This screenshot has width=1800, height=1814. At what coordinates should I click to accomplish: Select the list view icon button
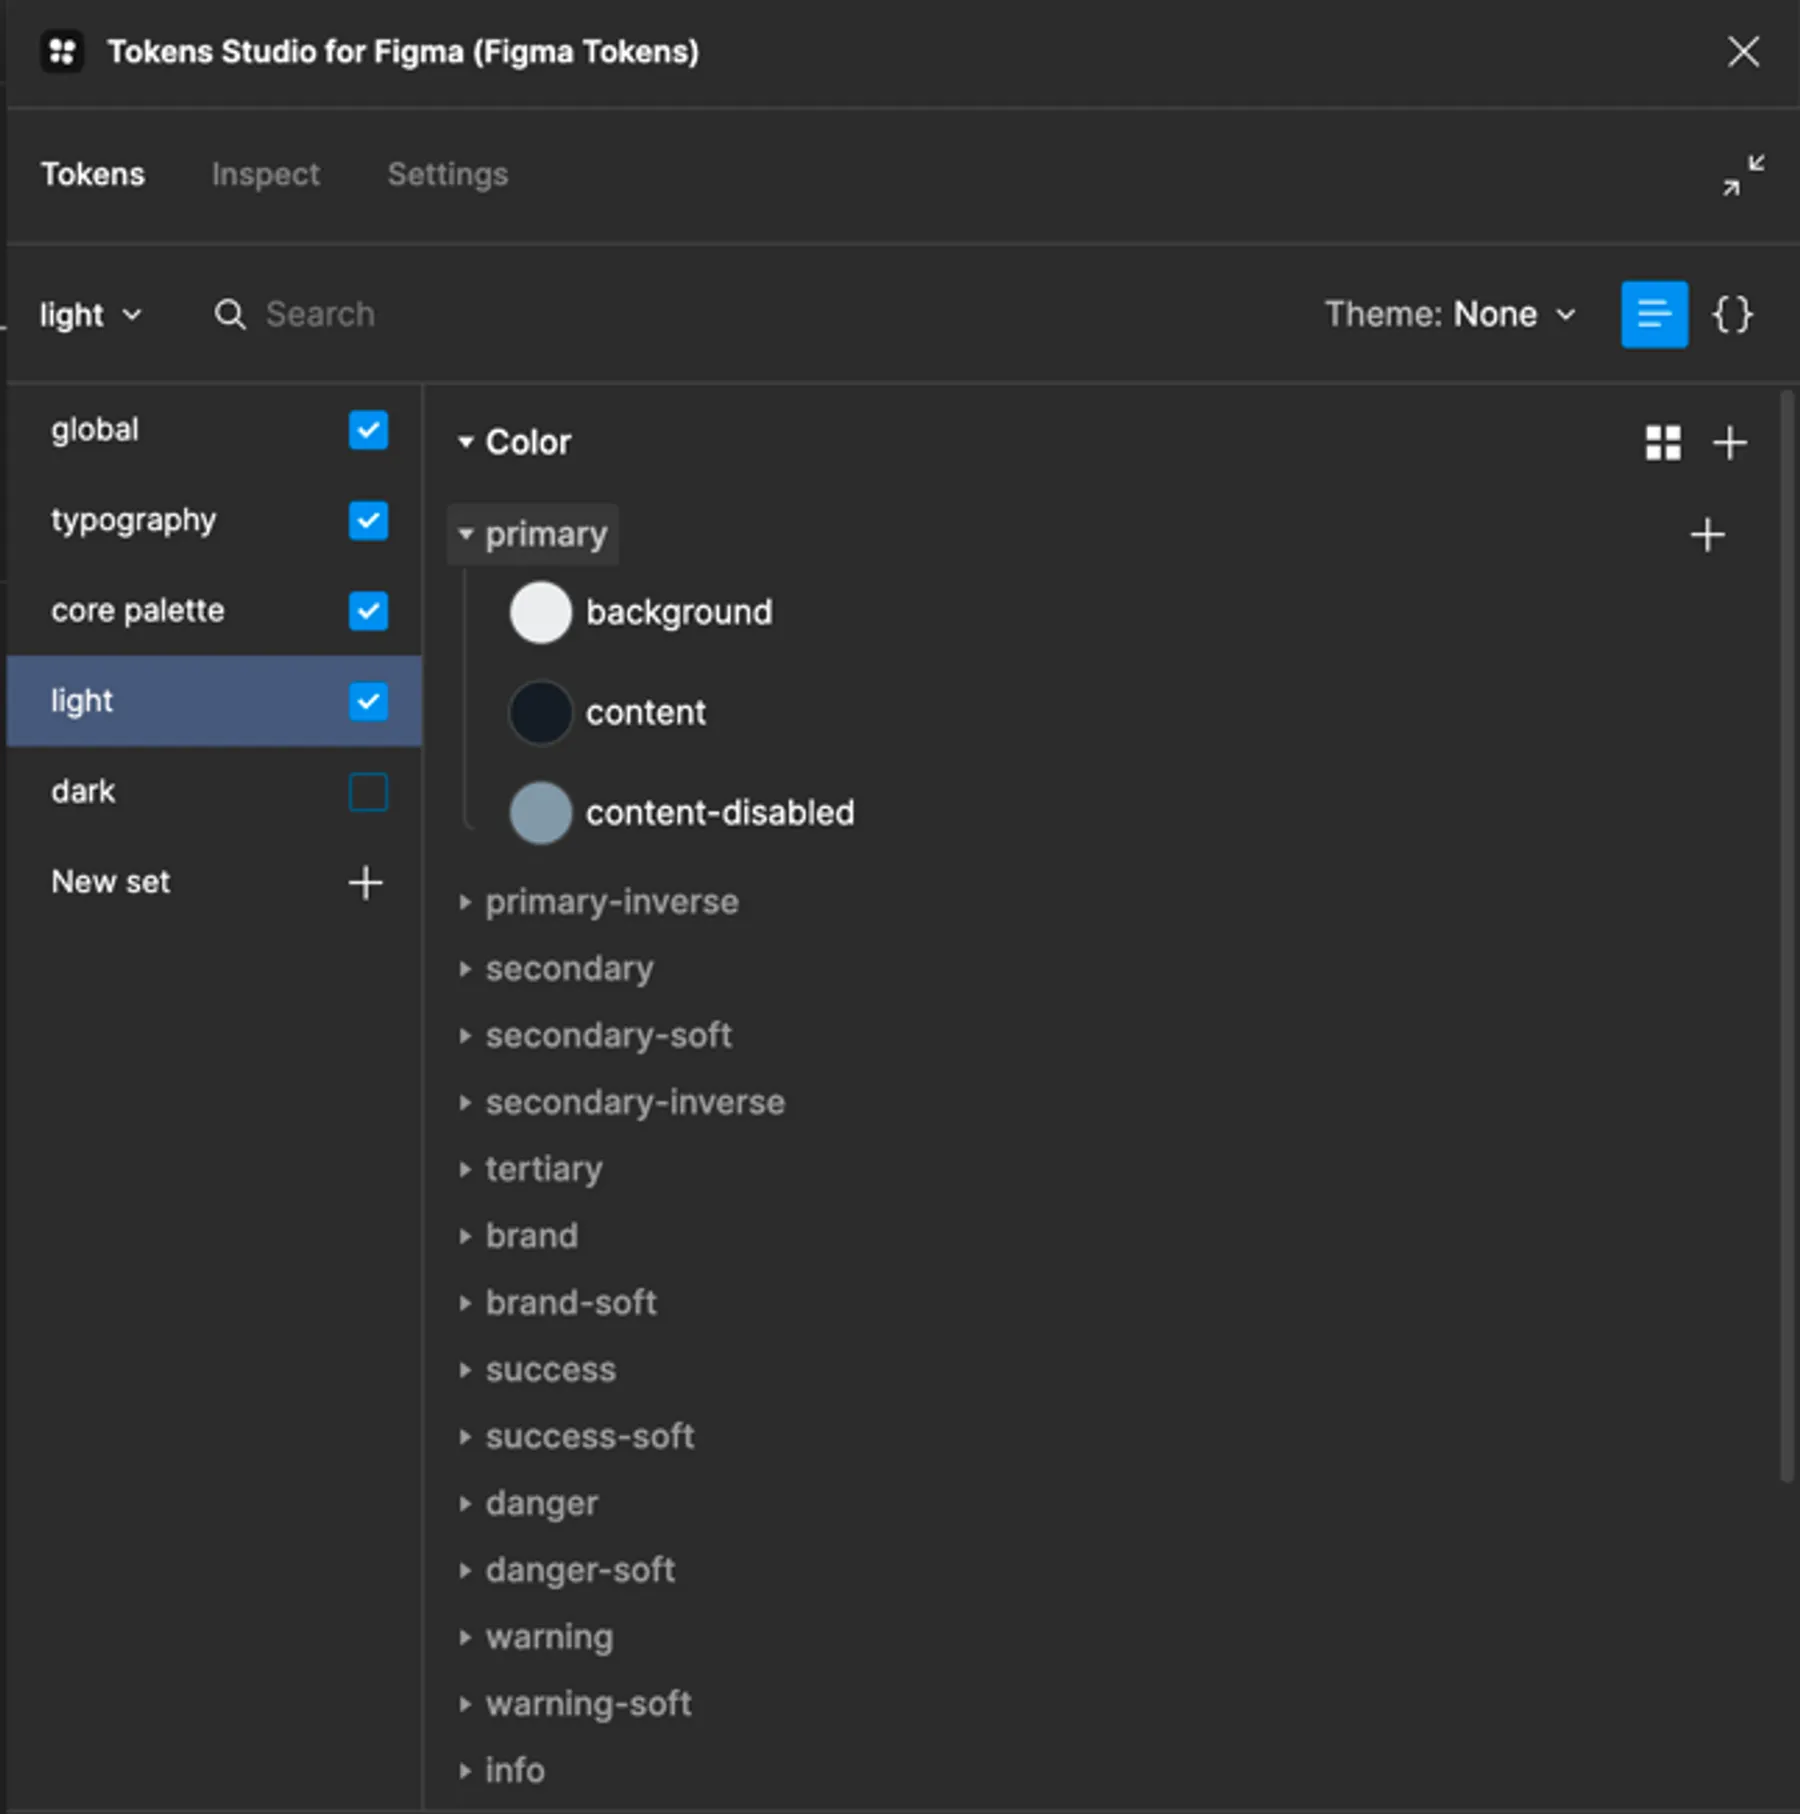[1654, 314]
